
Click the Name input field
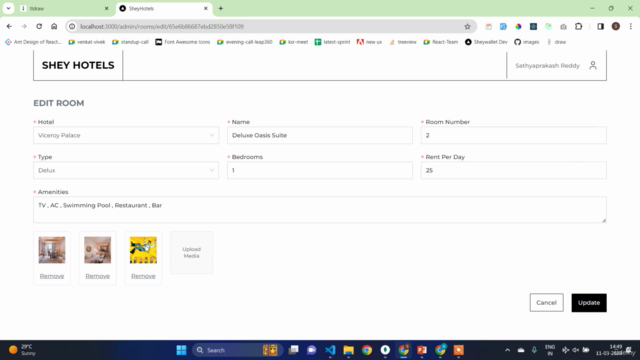[320, 135]
